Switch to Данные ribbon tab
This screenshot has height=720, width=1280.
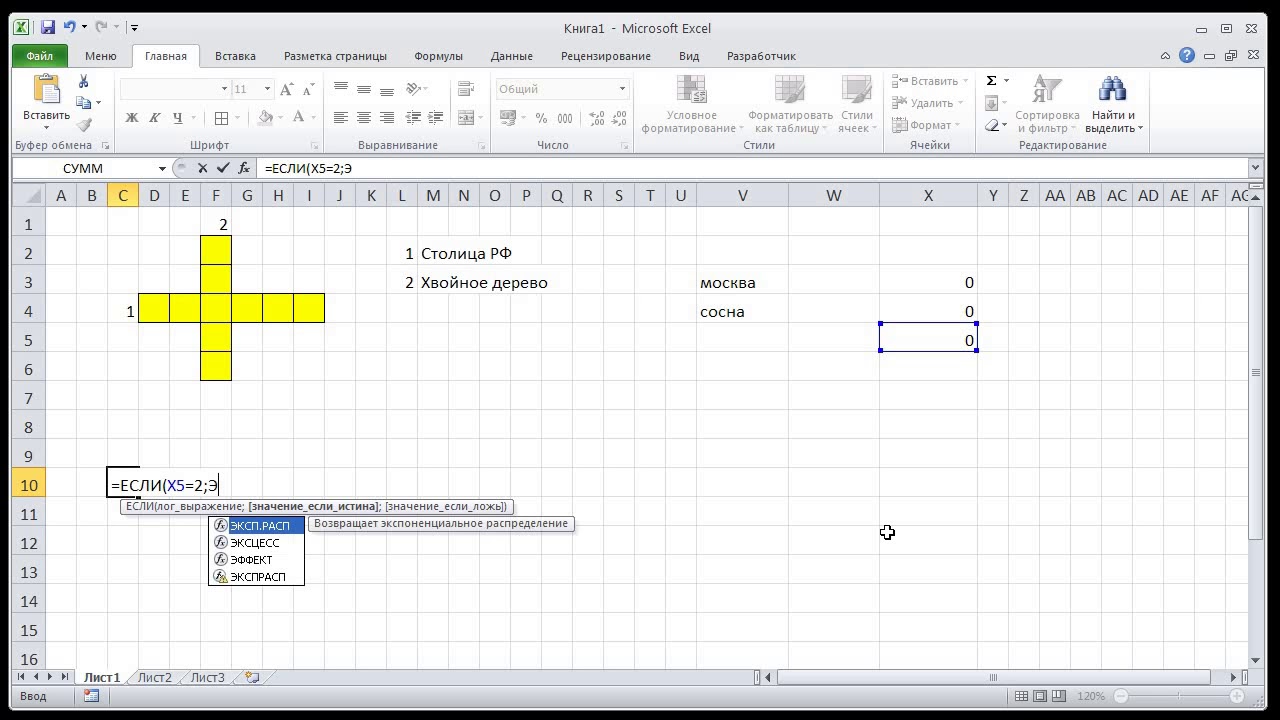512,56
